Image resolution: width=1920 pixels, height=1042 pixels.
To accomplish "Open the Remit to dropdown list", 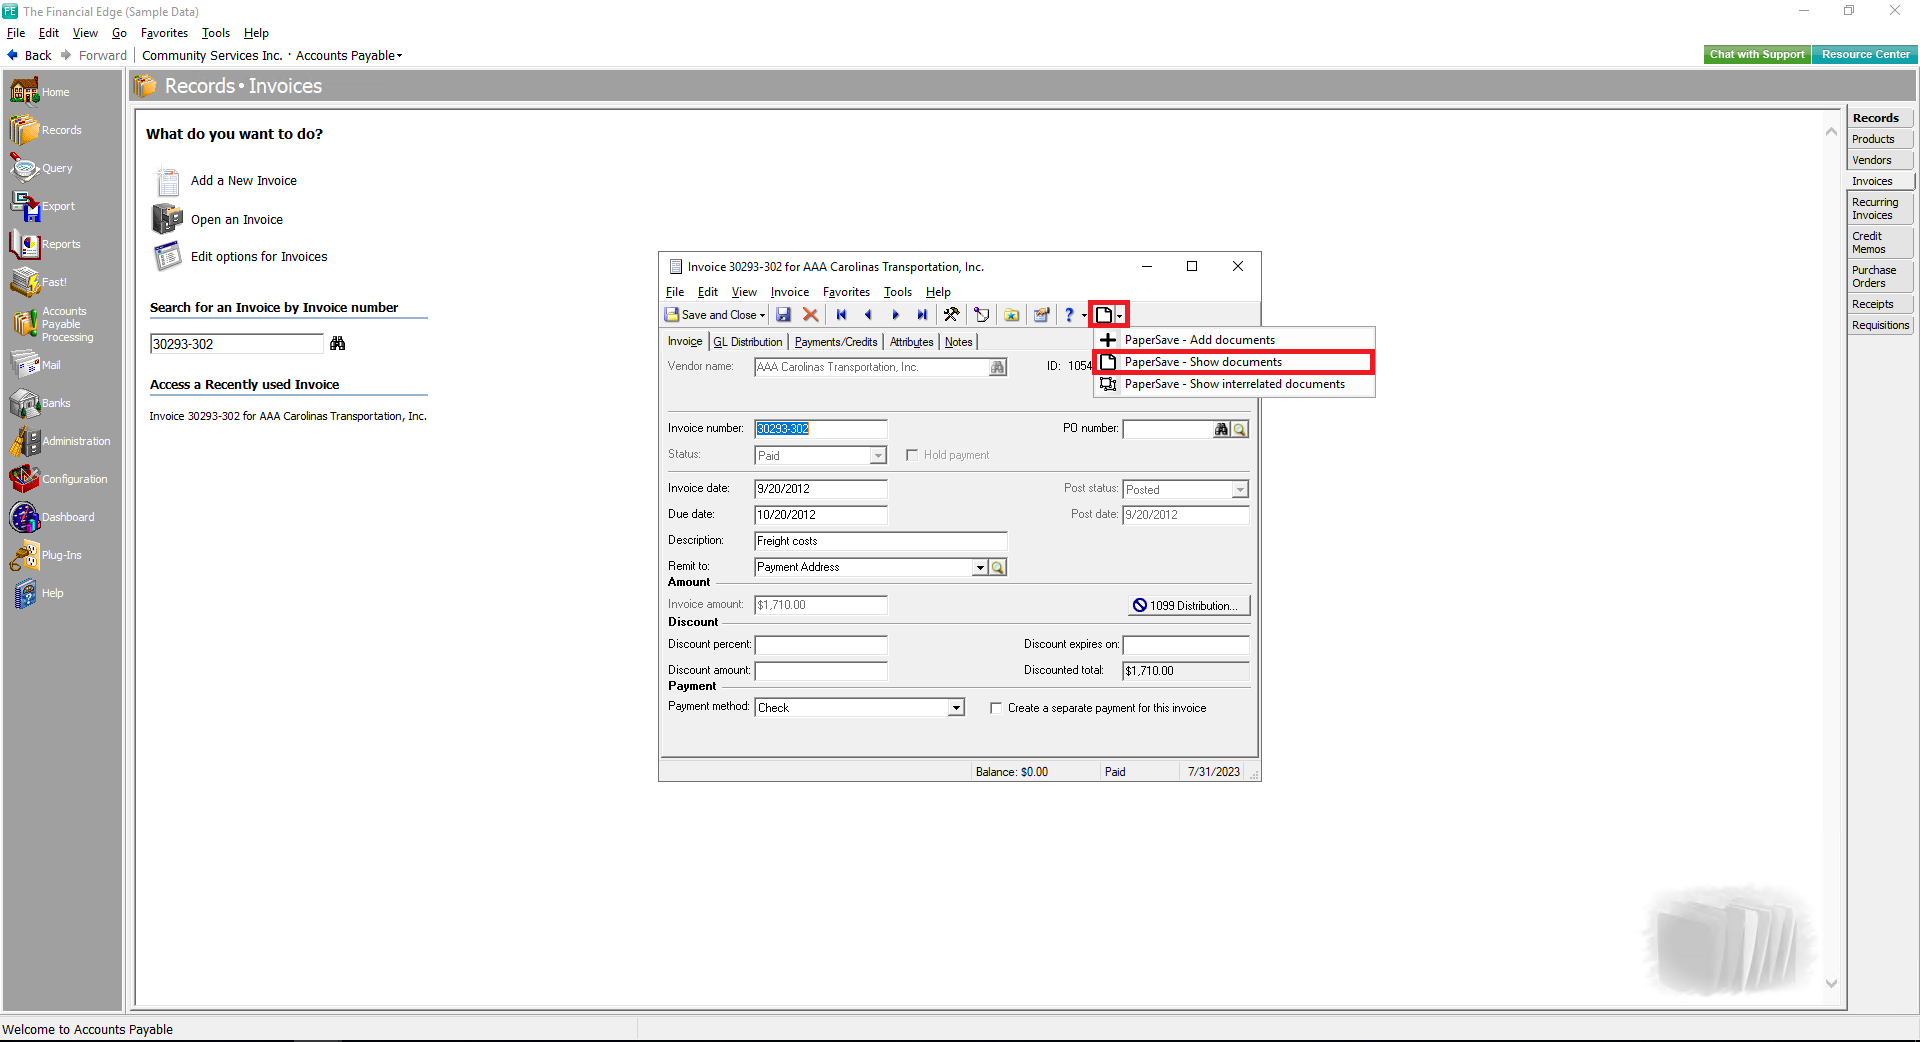I will 979,568.
